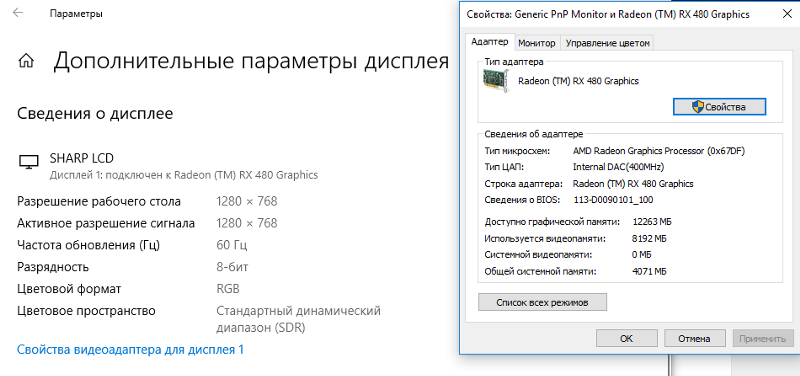Click the BIOS value 113-D0090101_100
This screenshot has height=376, width=800.
613,200
